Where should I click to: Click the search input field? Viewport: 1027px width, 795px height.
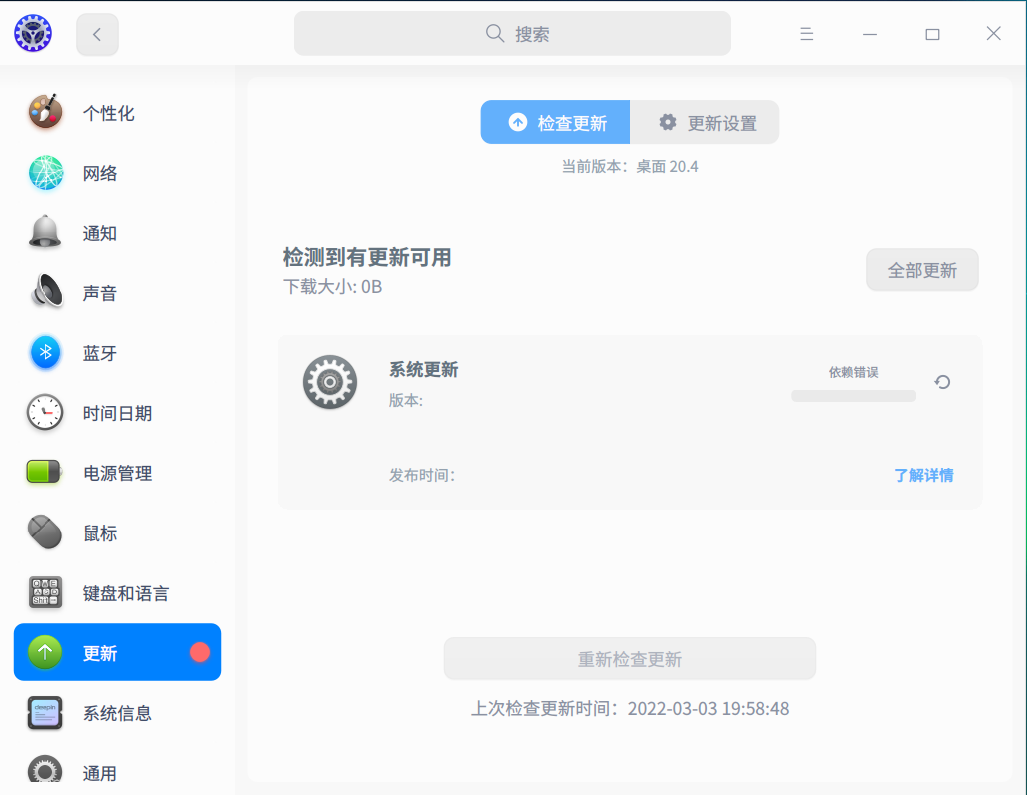512,33
